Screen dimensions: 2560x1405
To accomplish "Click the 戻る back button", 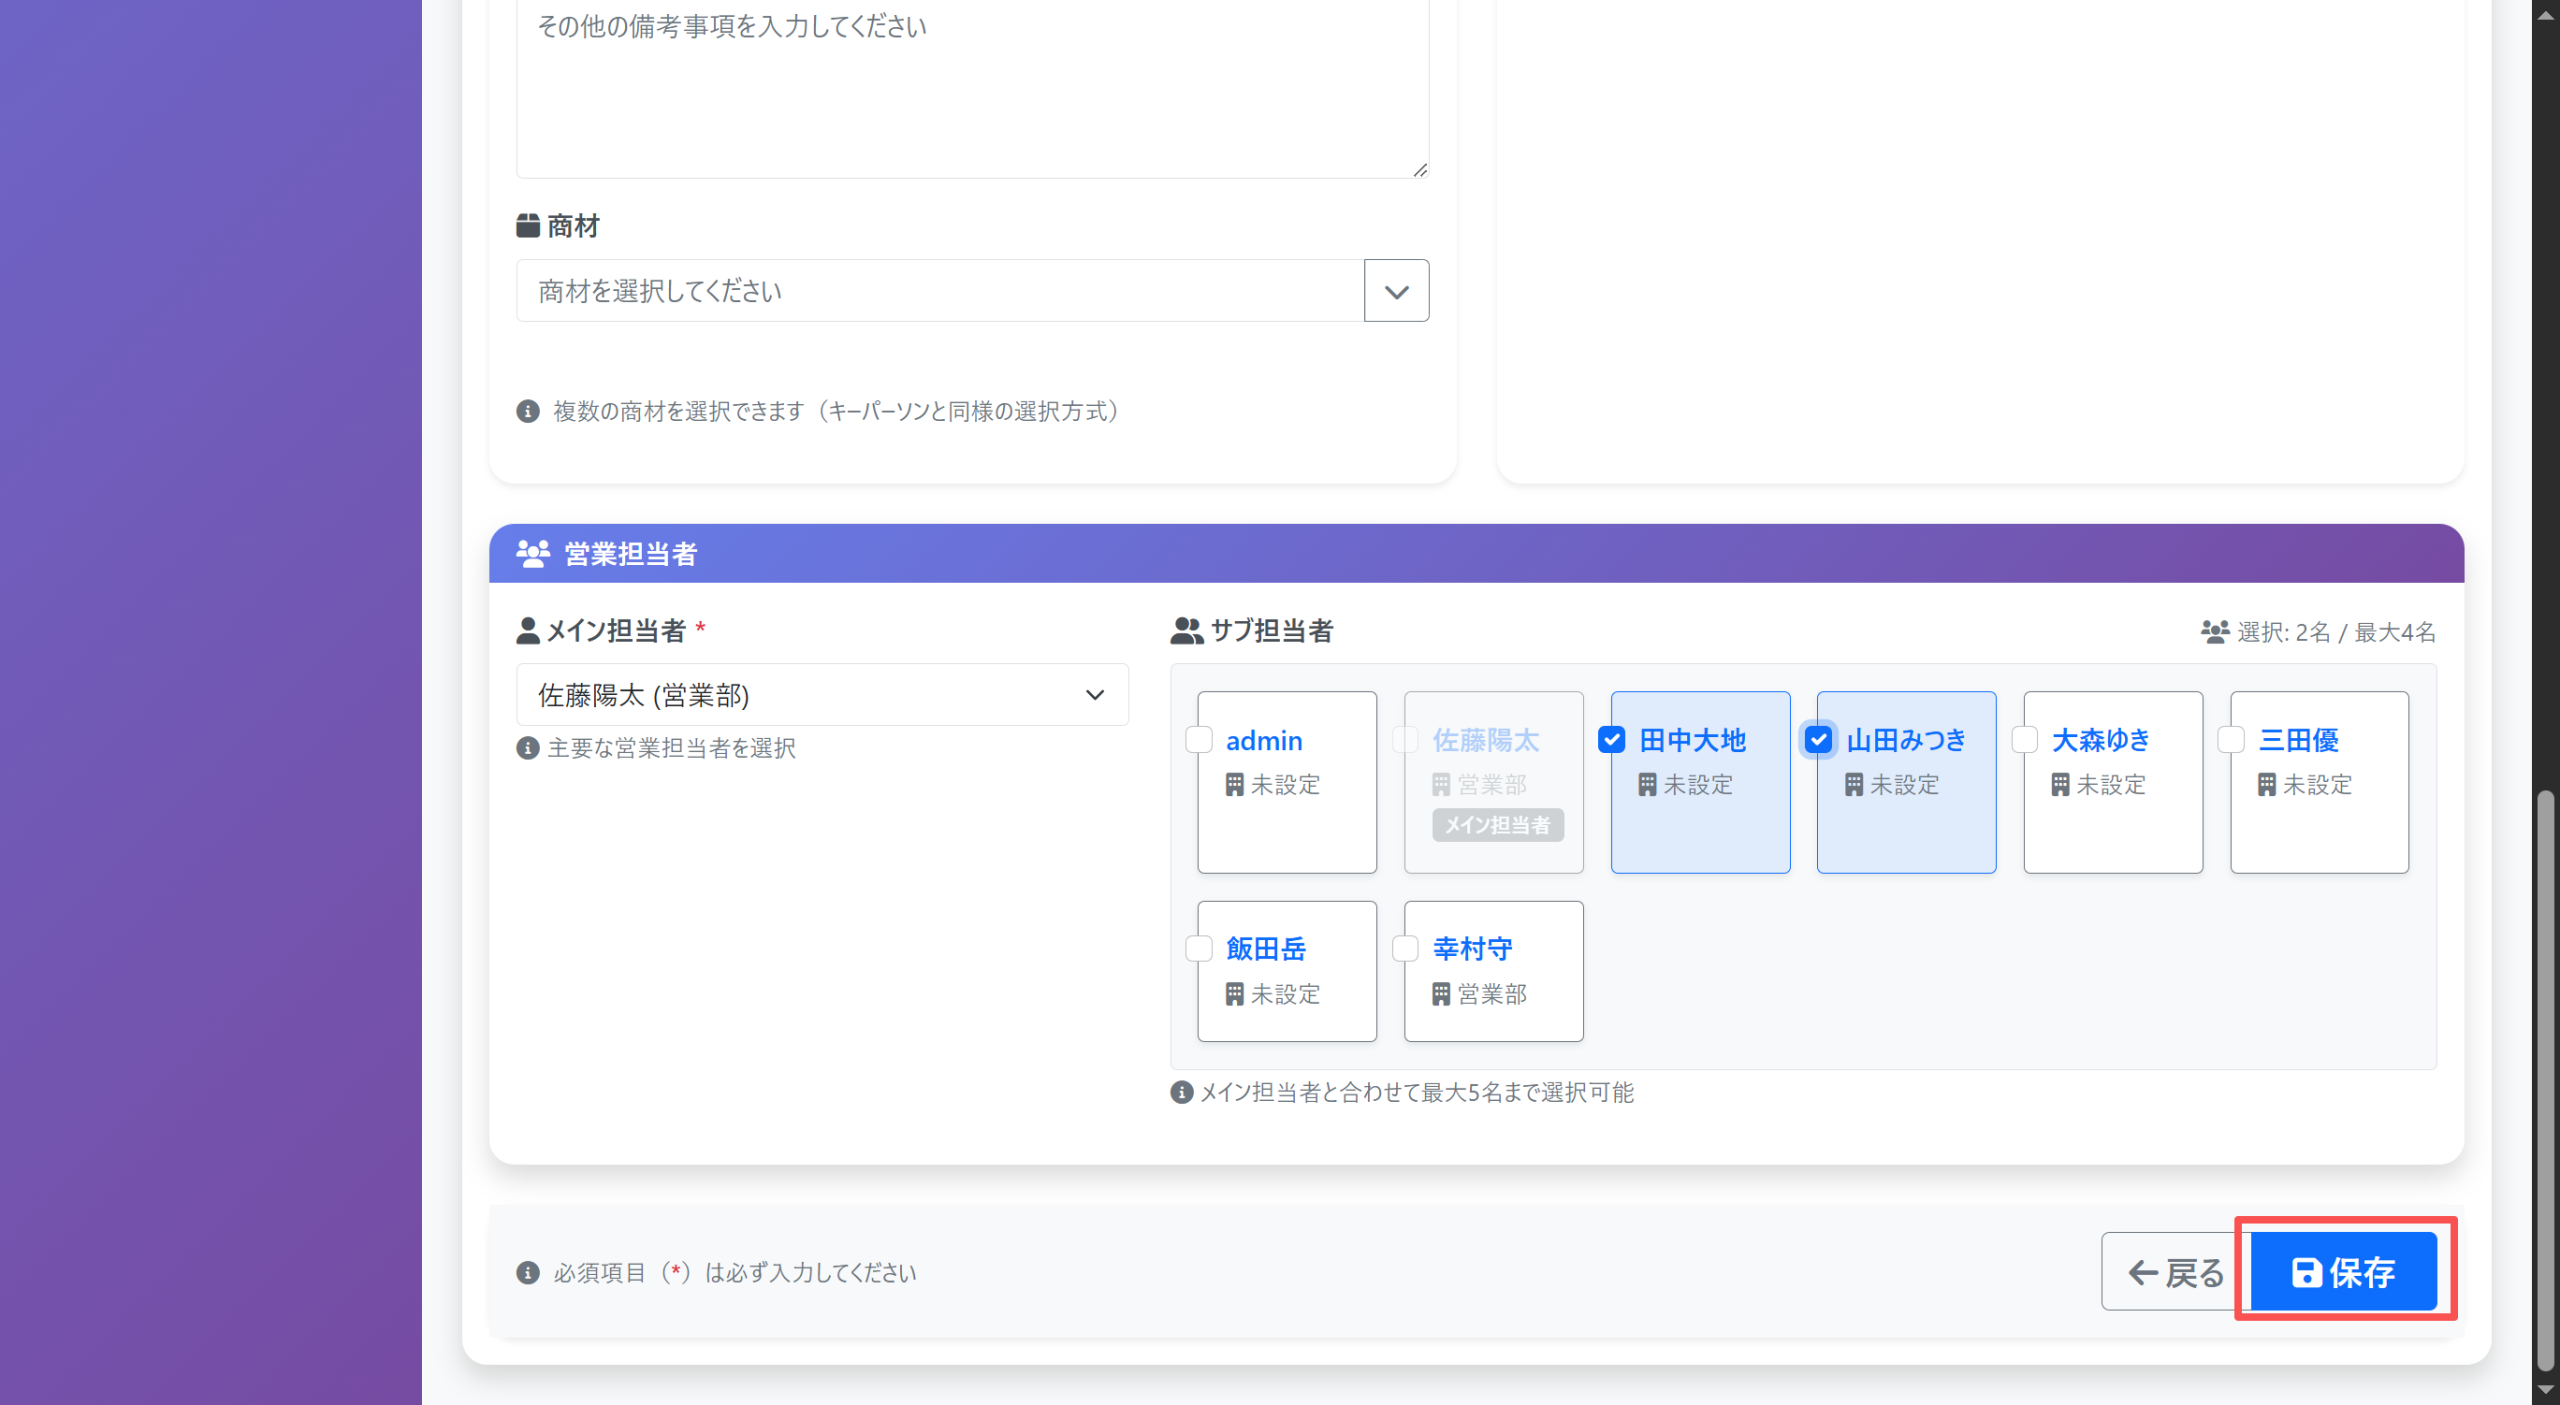I will [2168, 1272].
